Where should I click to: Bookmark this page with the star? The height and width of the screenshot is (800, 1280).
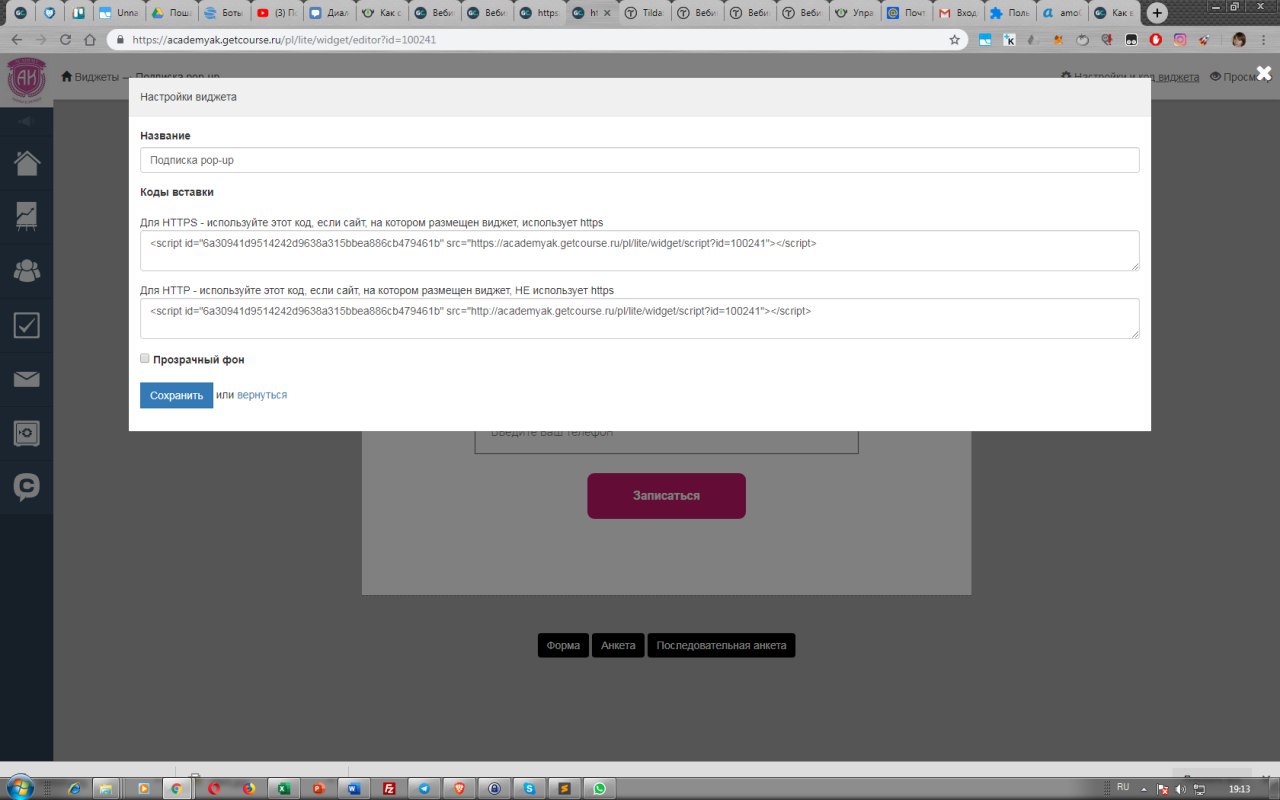(x=954, y=40)
